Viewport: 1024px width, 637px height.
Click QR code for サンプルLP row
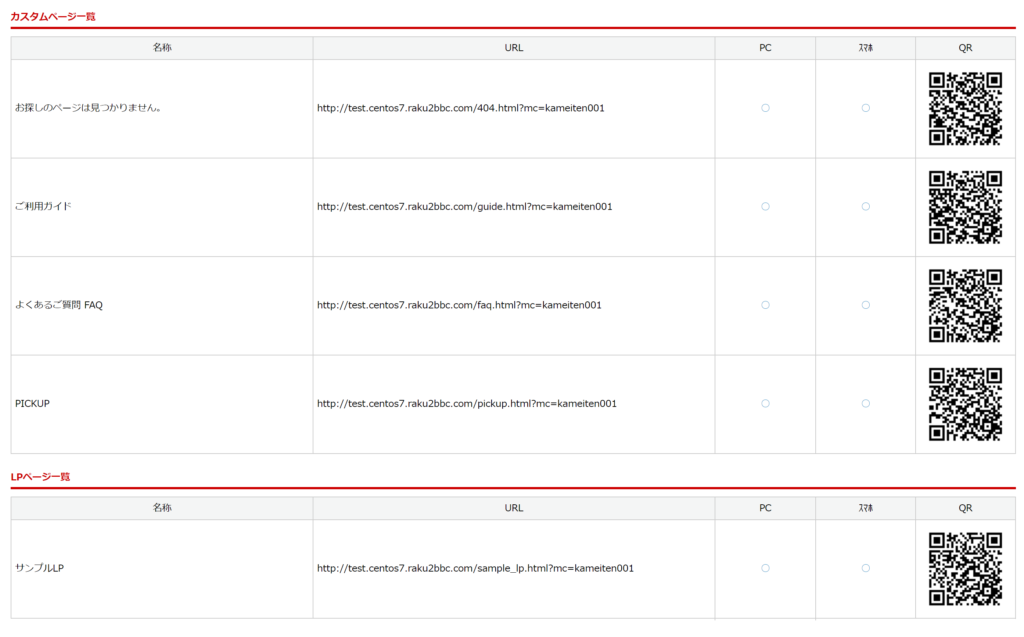pyautogui.click(x=965, y=568)
